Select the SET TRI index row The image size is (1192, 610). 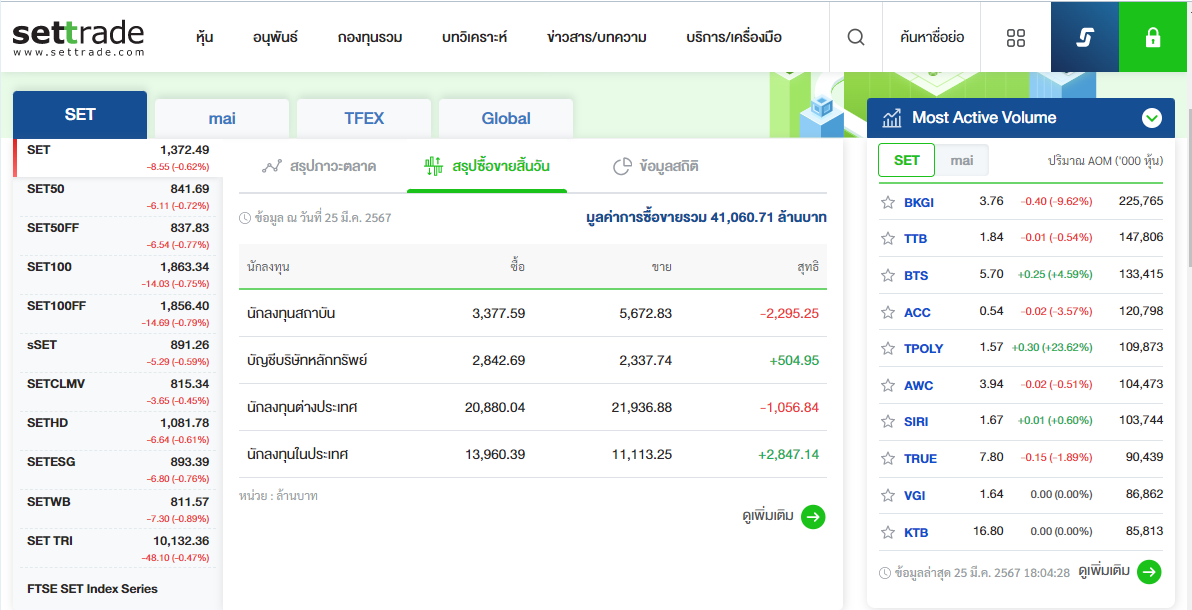coord(118,548)
